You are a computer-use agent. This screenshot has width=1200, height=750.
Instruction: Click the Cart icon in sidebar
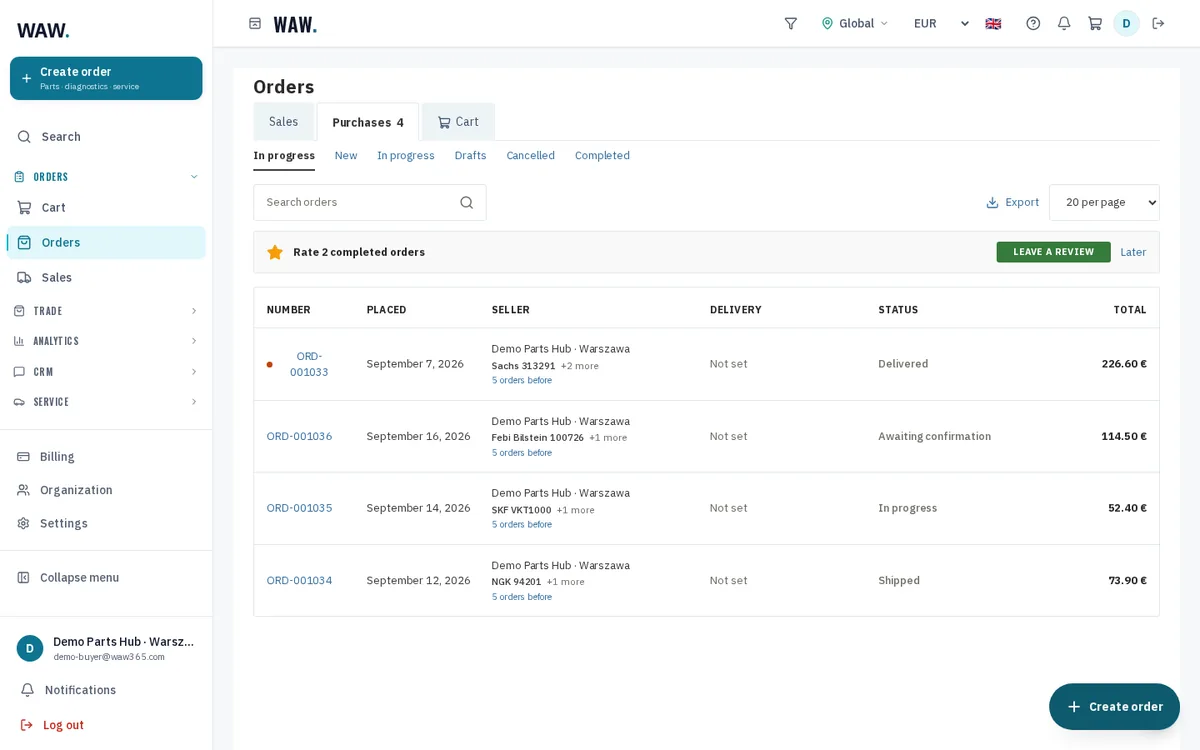click(24, 207)
